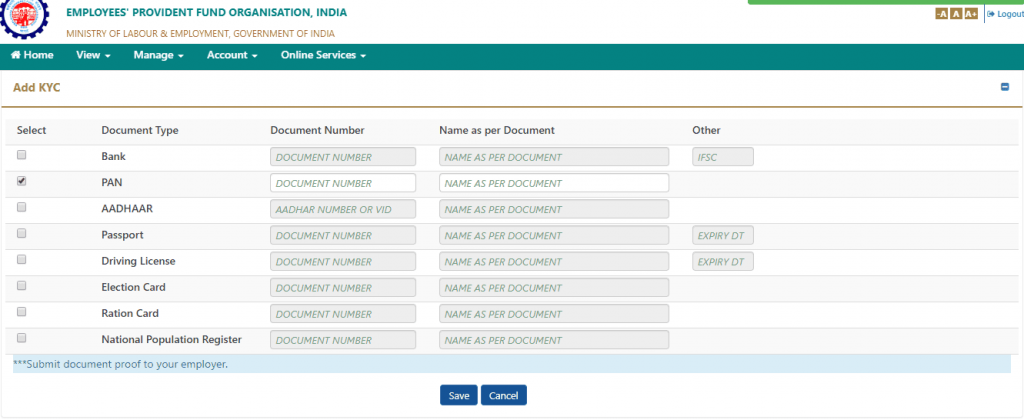Image resolution: width=1024 pixels, height=420 pixels.
Task: Click the Document Type column header
Action: coord(140,130)
